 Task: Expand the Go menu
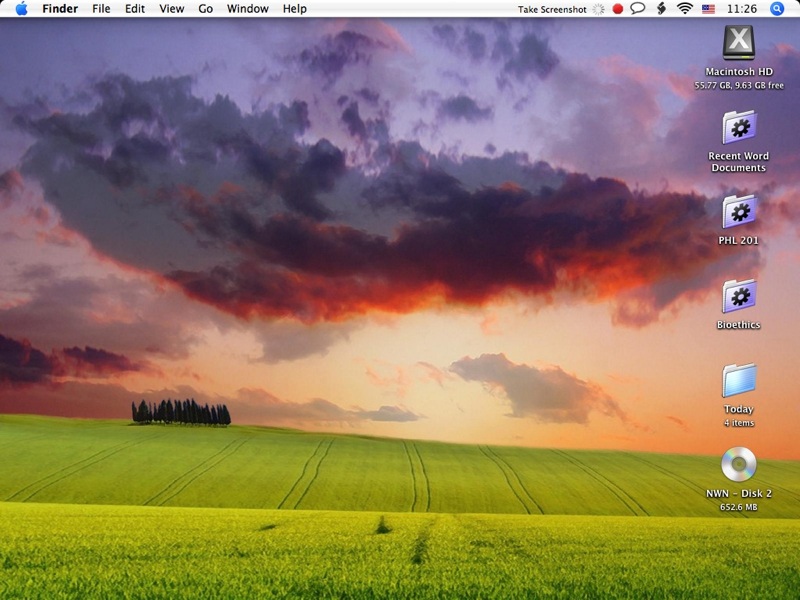[x=206, y=9]
